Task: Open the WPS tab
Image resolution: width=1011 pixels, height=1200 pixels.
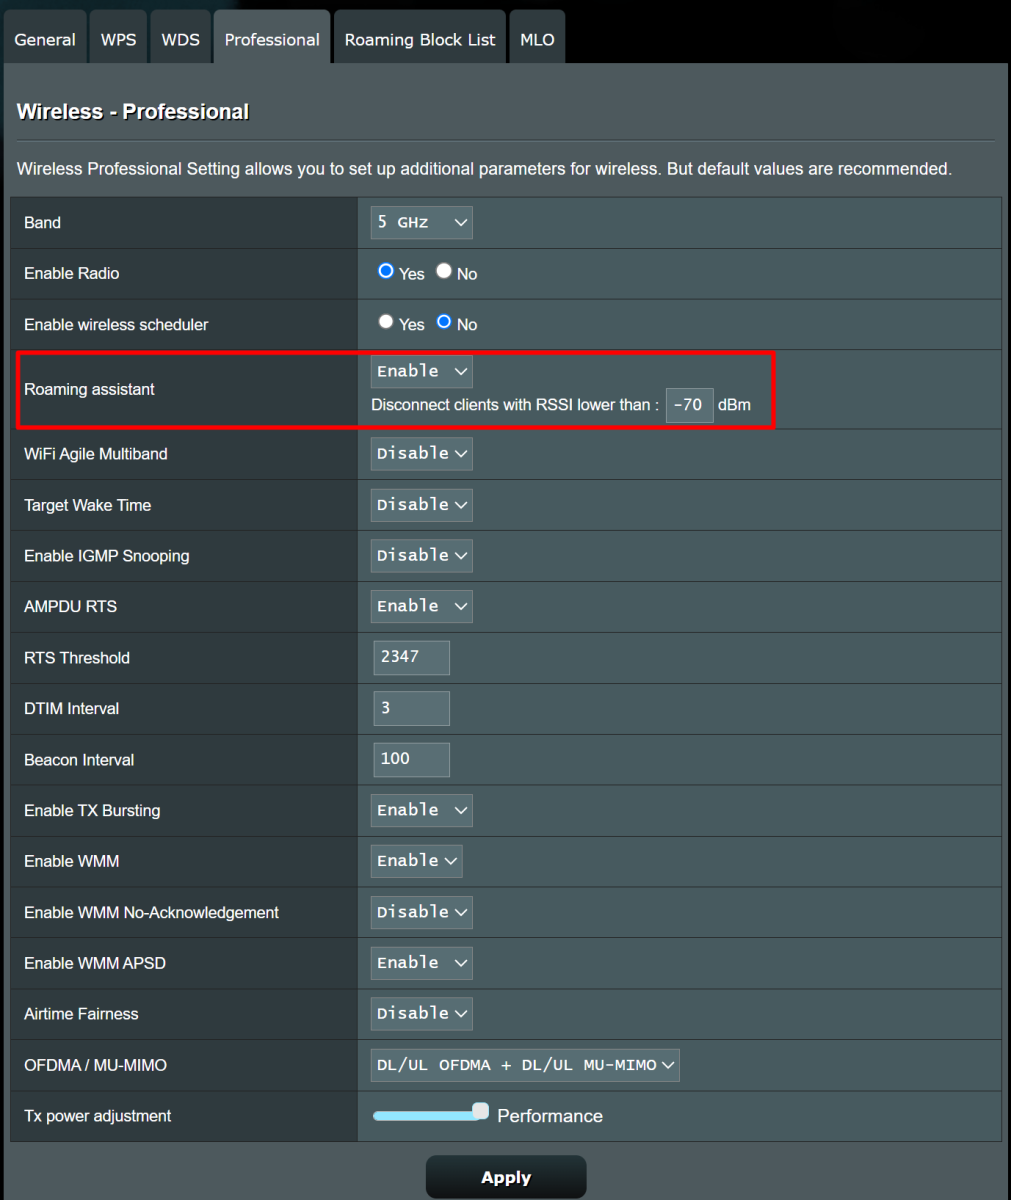Action: [x=118, y=40]
